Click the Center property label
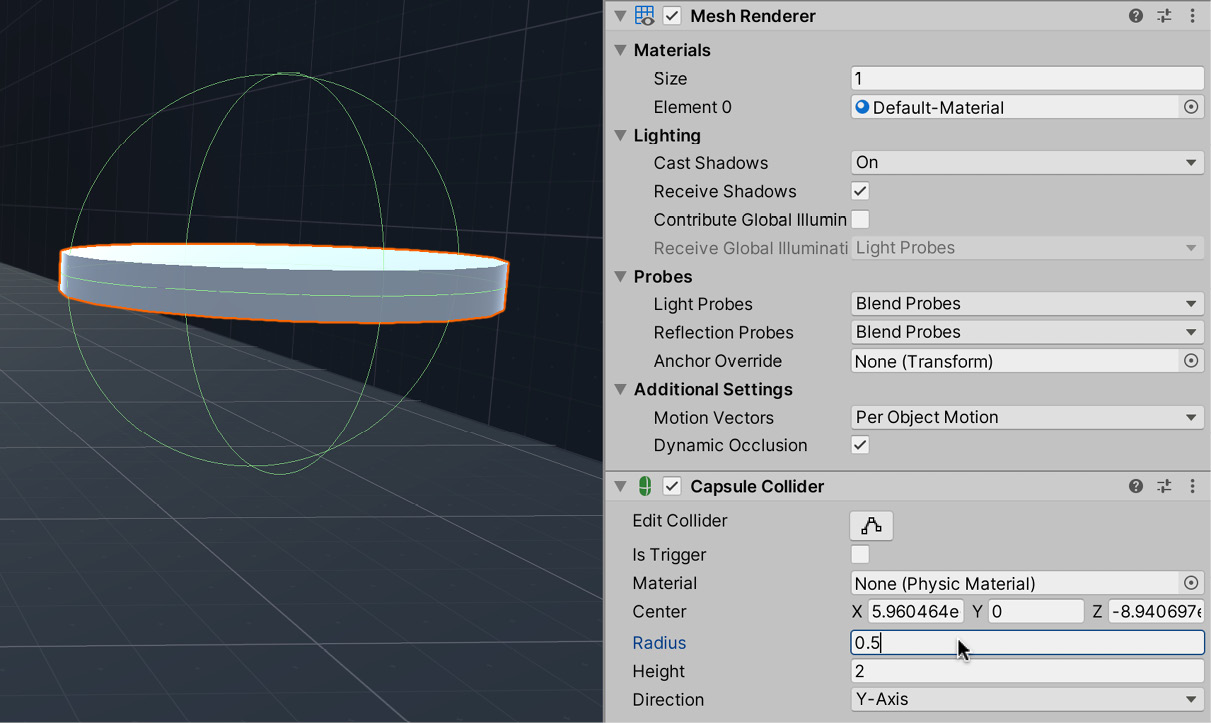Screen dimensions: 1211x723 click(659, 611)
